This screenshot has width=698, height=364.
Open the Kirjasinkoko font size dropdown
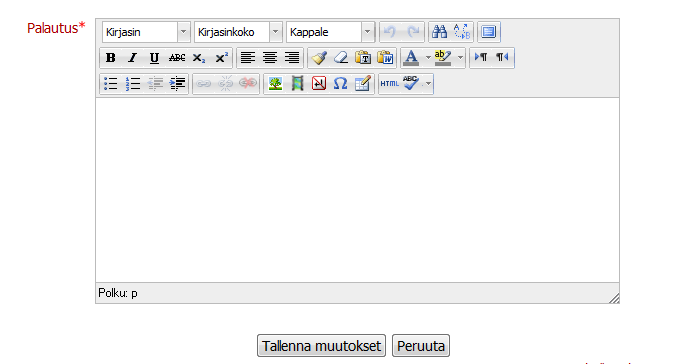tap(238, 32)
